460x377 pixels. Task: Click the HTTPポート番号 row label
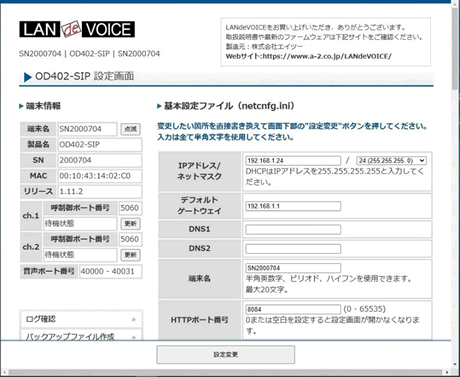(x=199, y=320)
